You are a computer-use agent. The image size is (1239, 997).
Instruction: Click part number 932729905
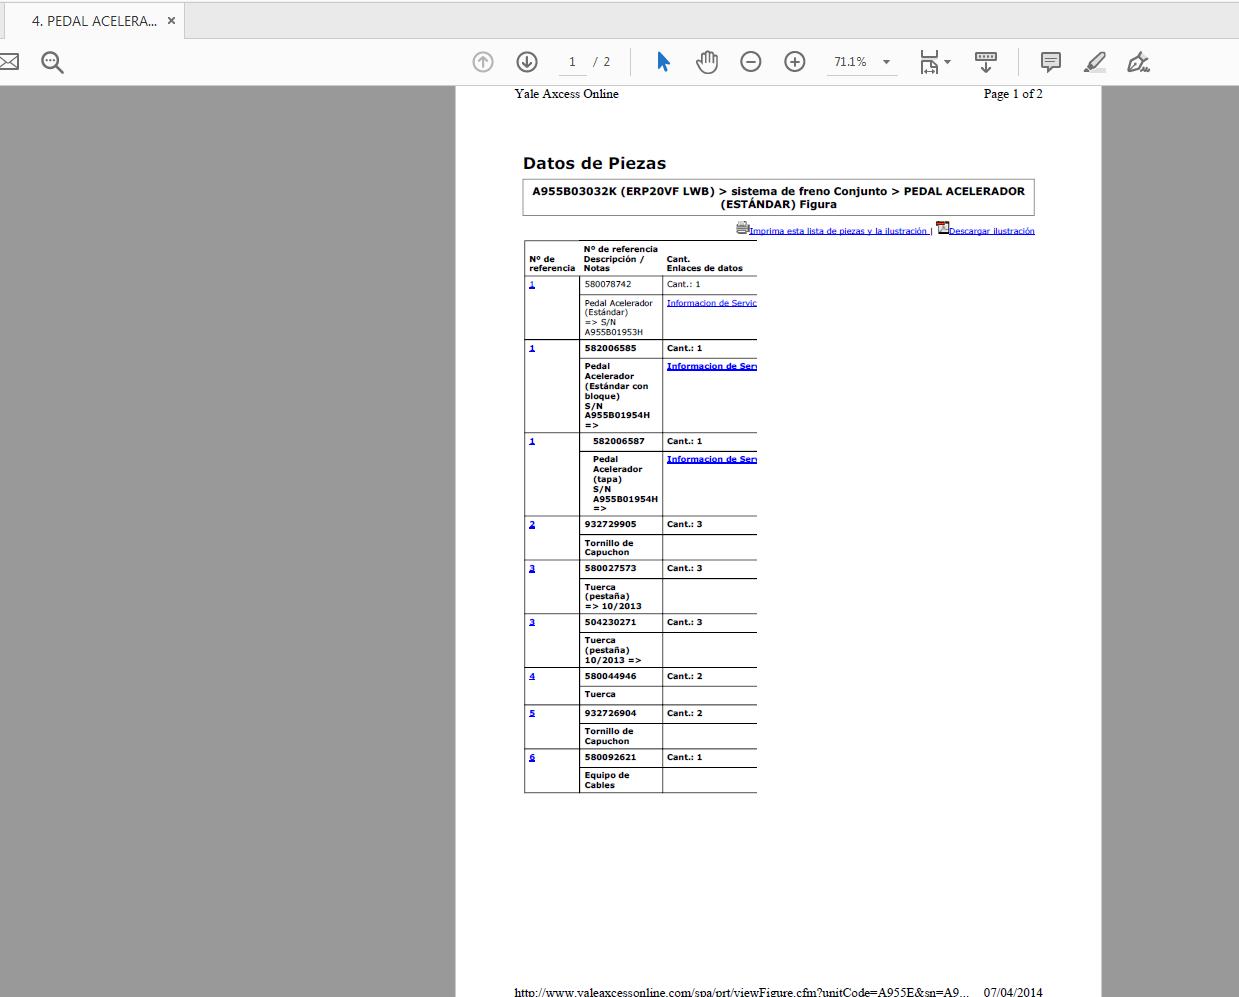(610, 524)
